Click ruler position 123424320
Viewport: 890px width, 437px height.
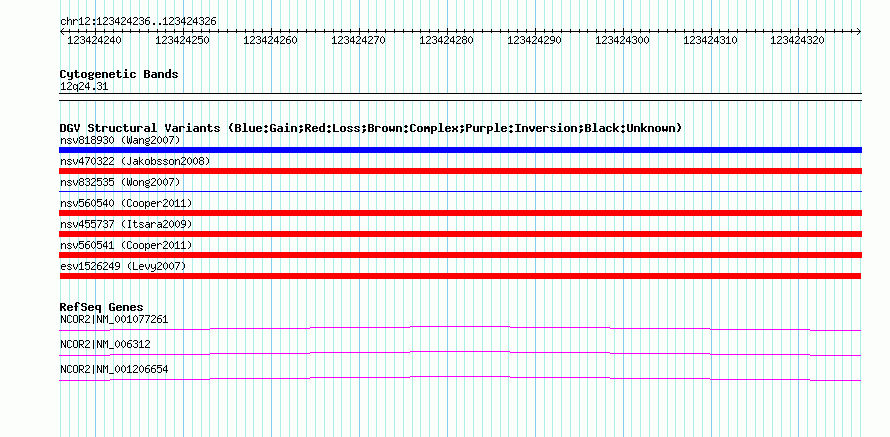click(797, 40)
